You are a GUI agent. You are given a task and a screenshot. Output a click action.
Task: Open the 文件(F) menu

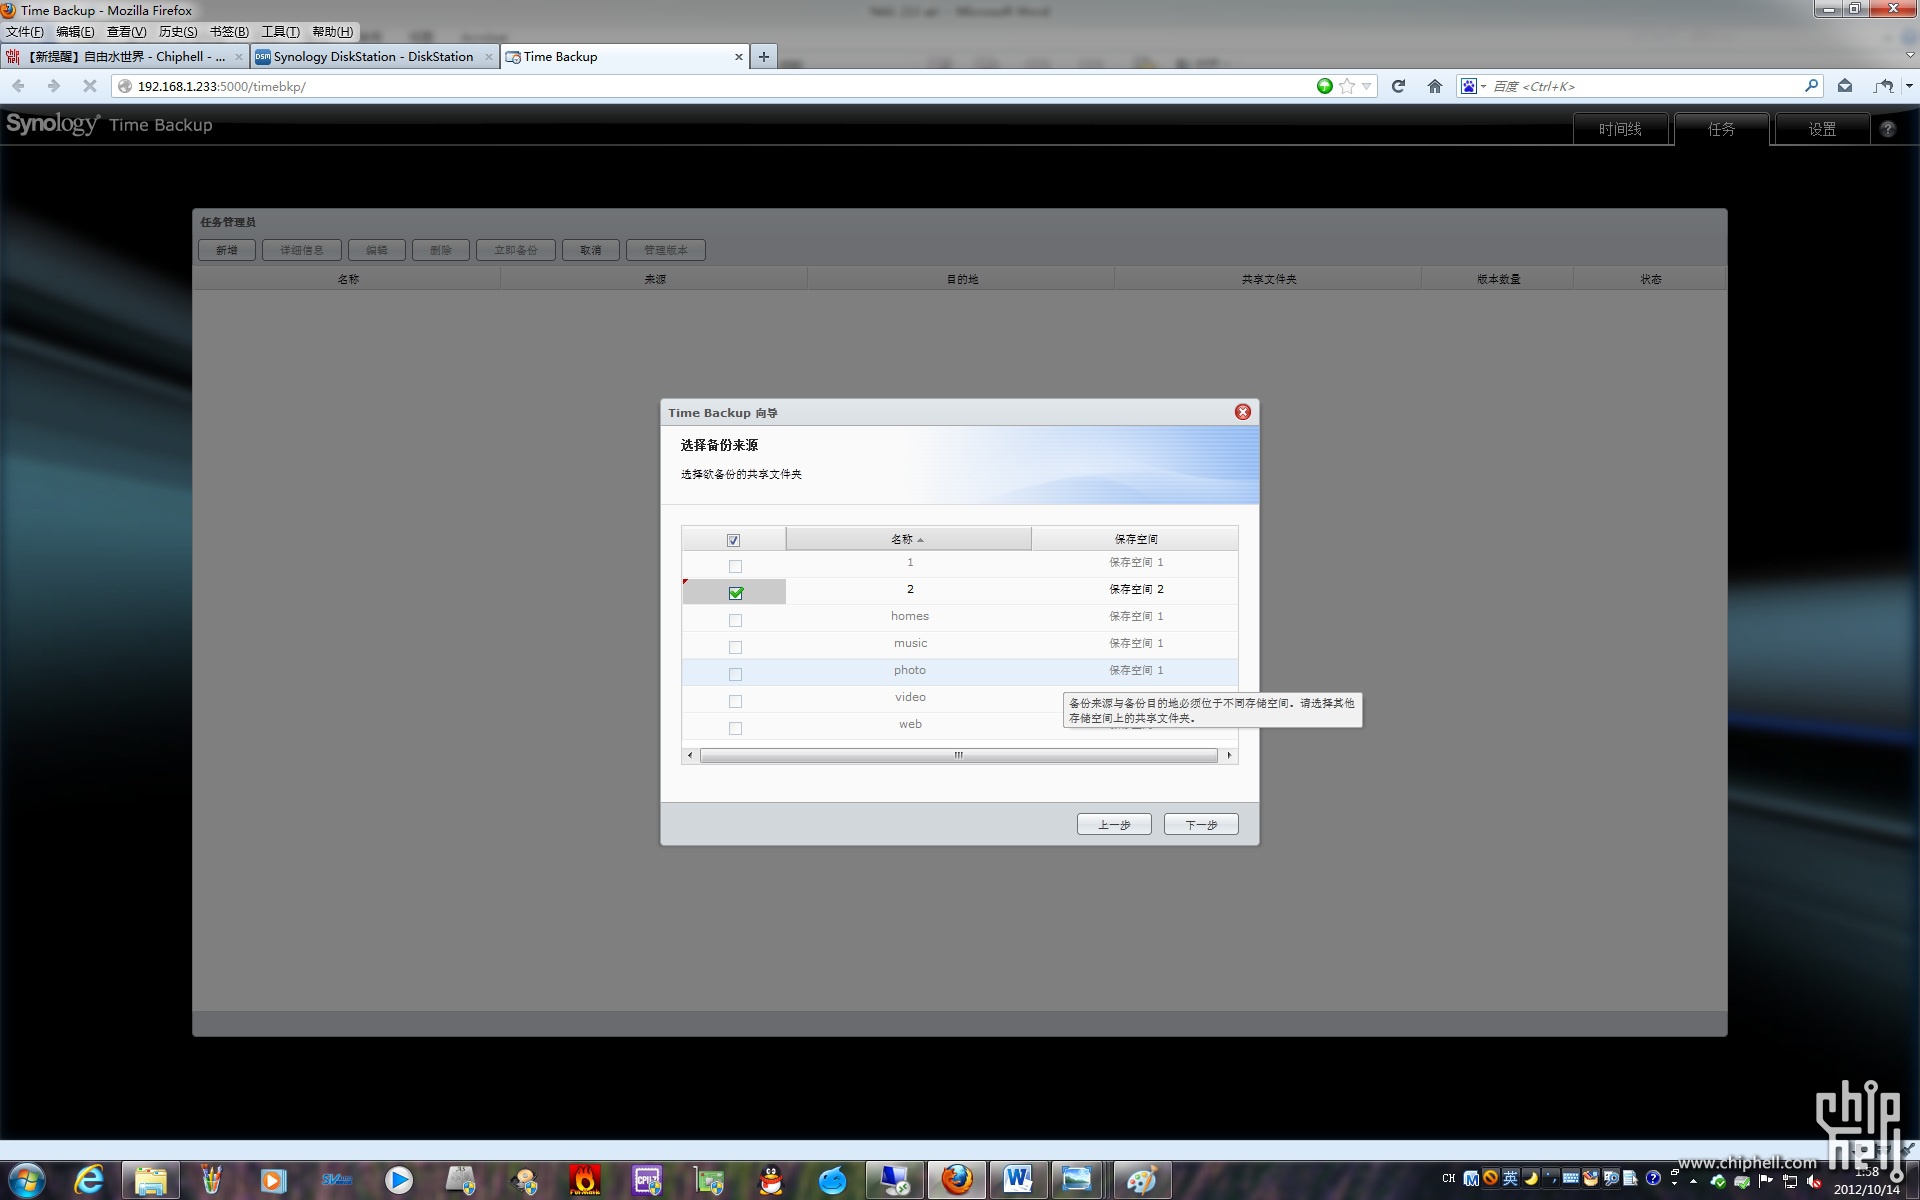pyautogui.click(x=24, y=32)
